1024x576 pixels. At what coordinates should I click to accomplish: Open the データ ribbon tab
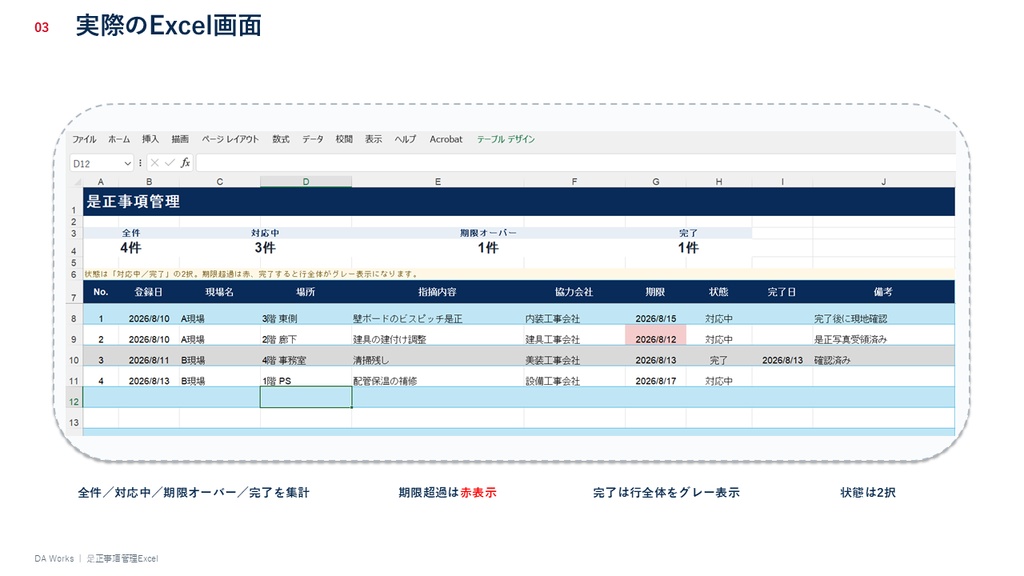click(313, 139)
